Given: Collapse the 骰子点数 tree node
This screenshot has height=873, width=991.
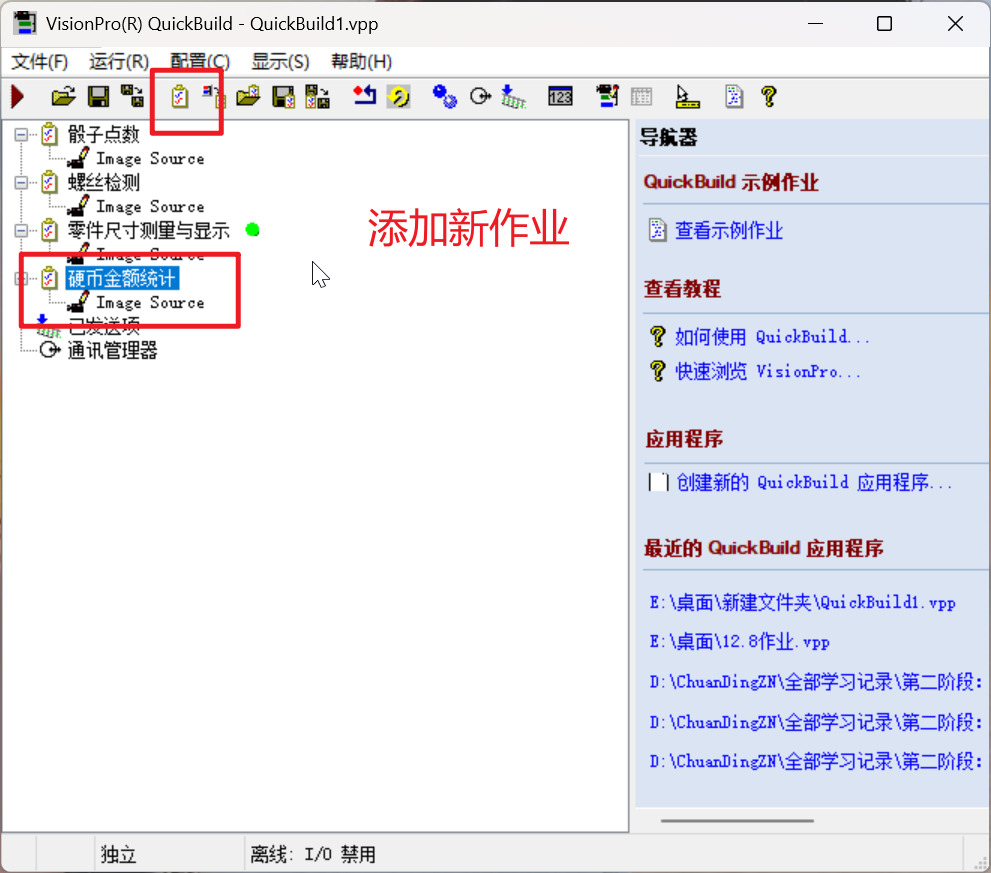Looking at the screenshot, I should point(21,135).
